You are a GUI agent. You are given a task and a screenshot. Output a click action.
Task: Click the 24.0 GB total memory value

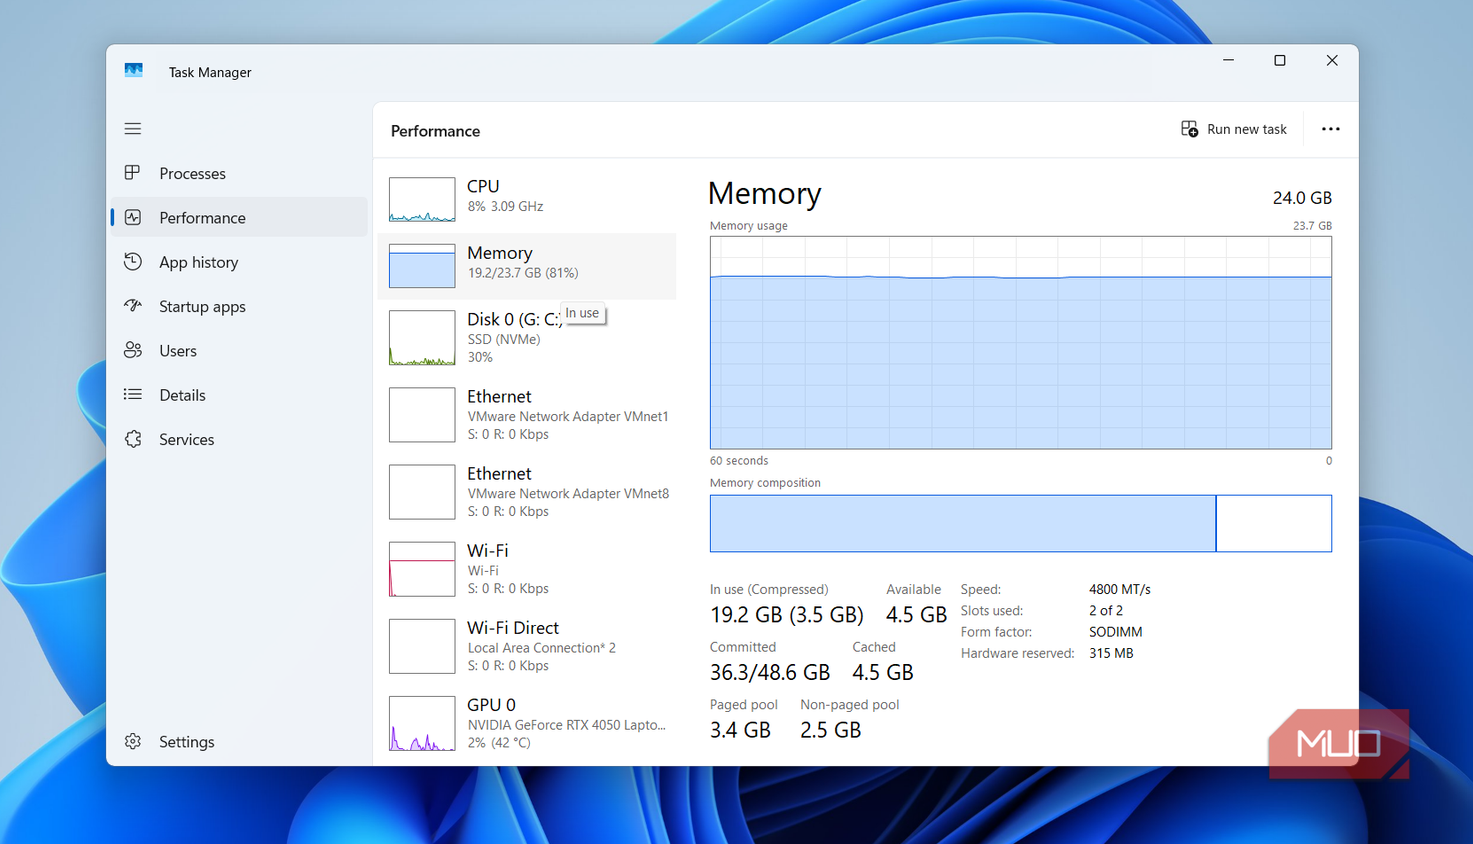pyautogui.click(x=1302, y=198)
